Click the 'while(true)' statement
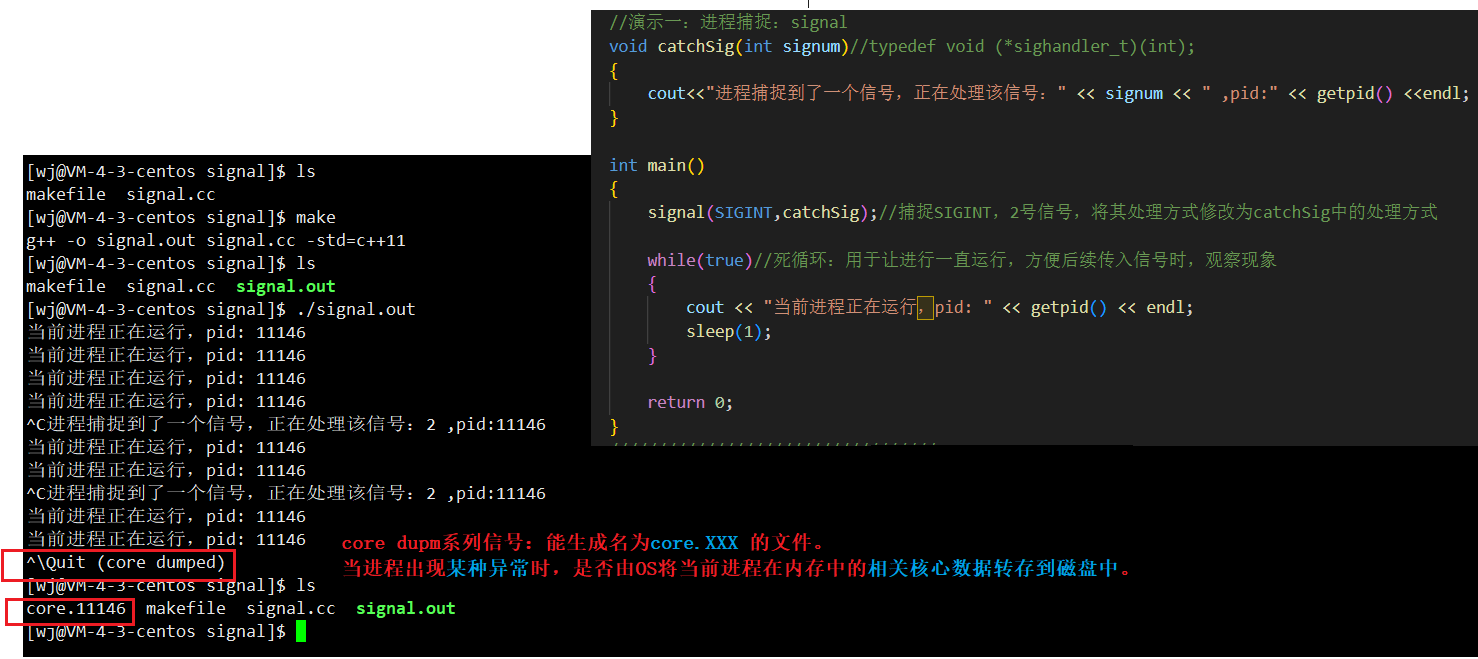Image resolution: width=1478 pixels, height=659 pixels. tap(700, 260)
